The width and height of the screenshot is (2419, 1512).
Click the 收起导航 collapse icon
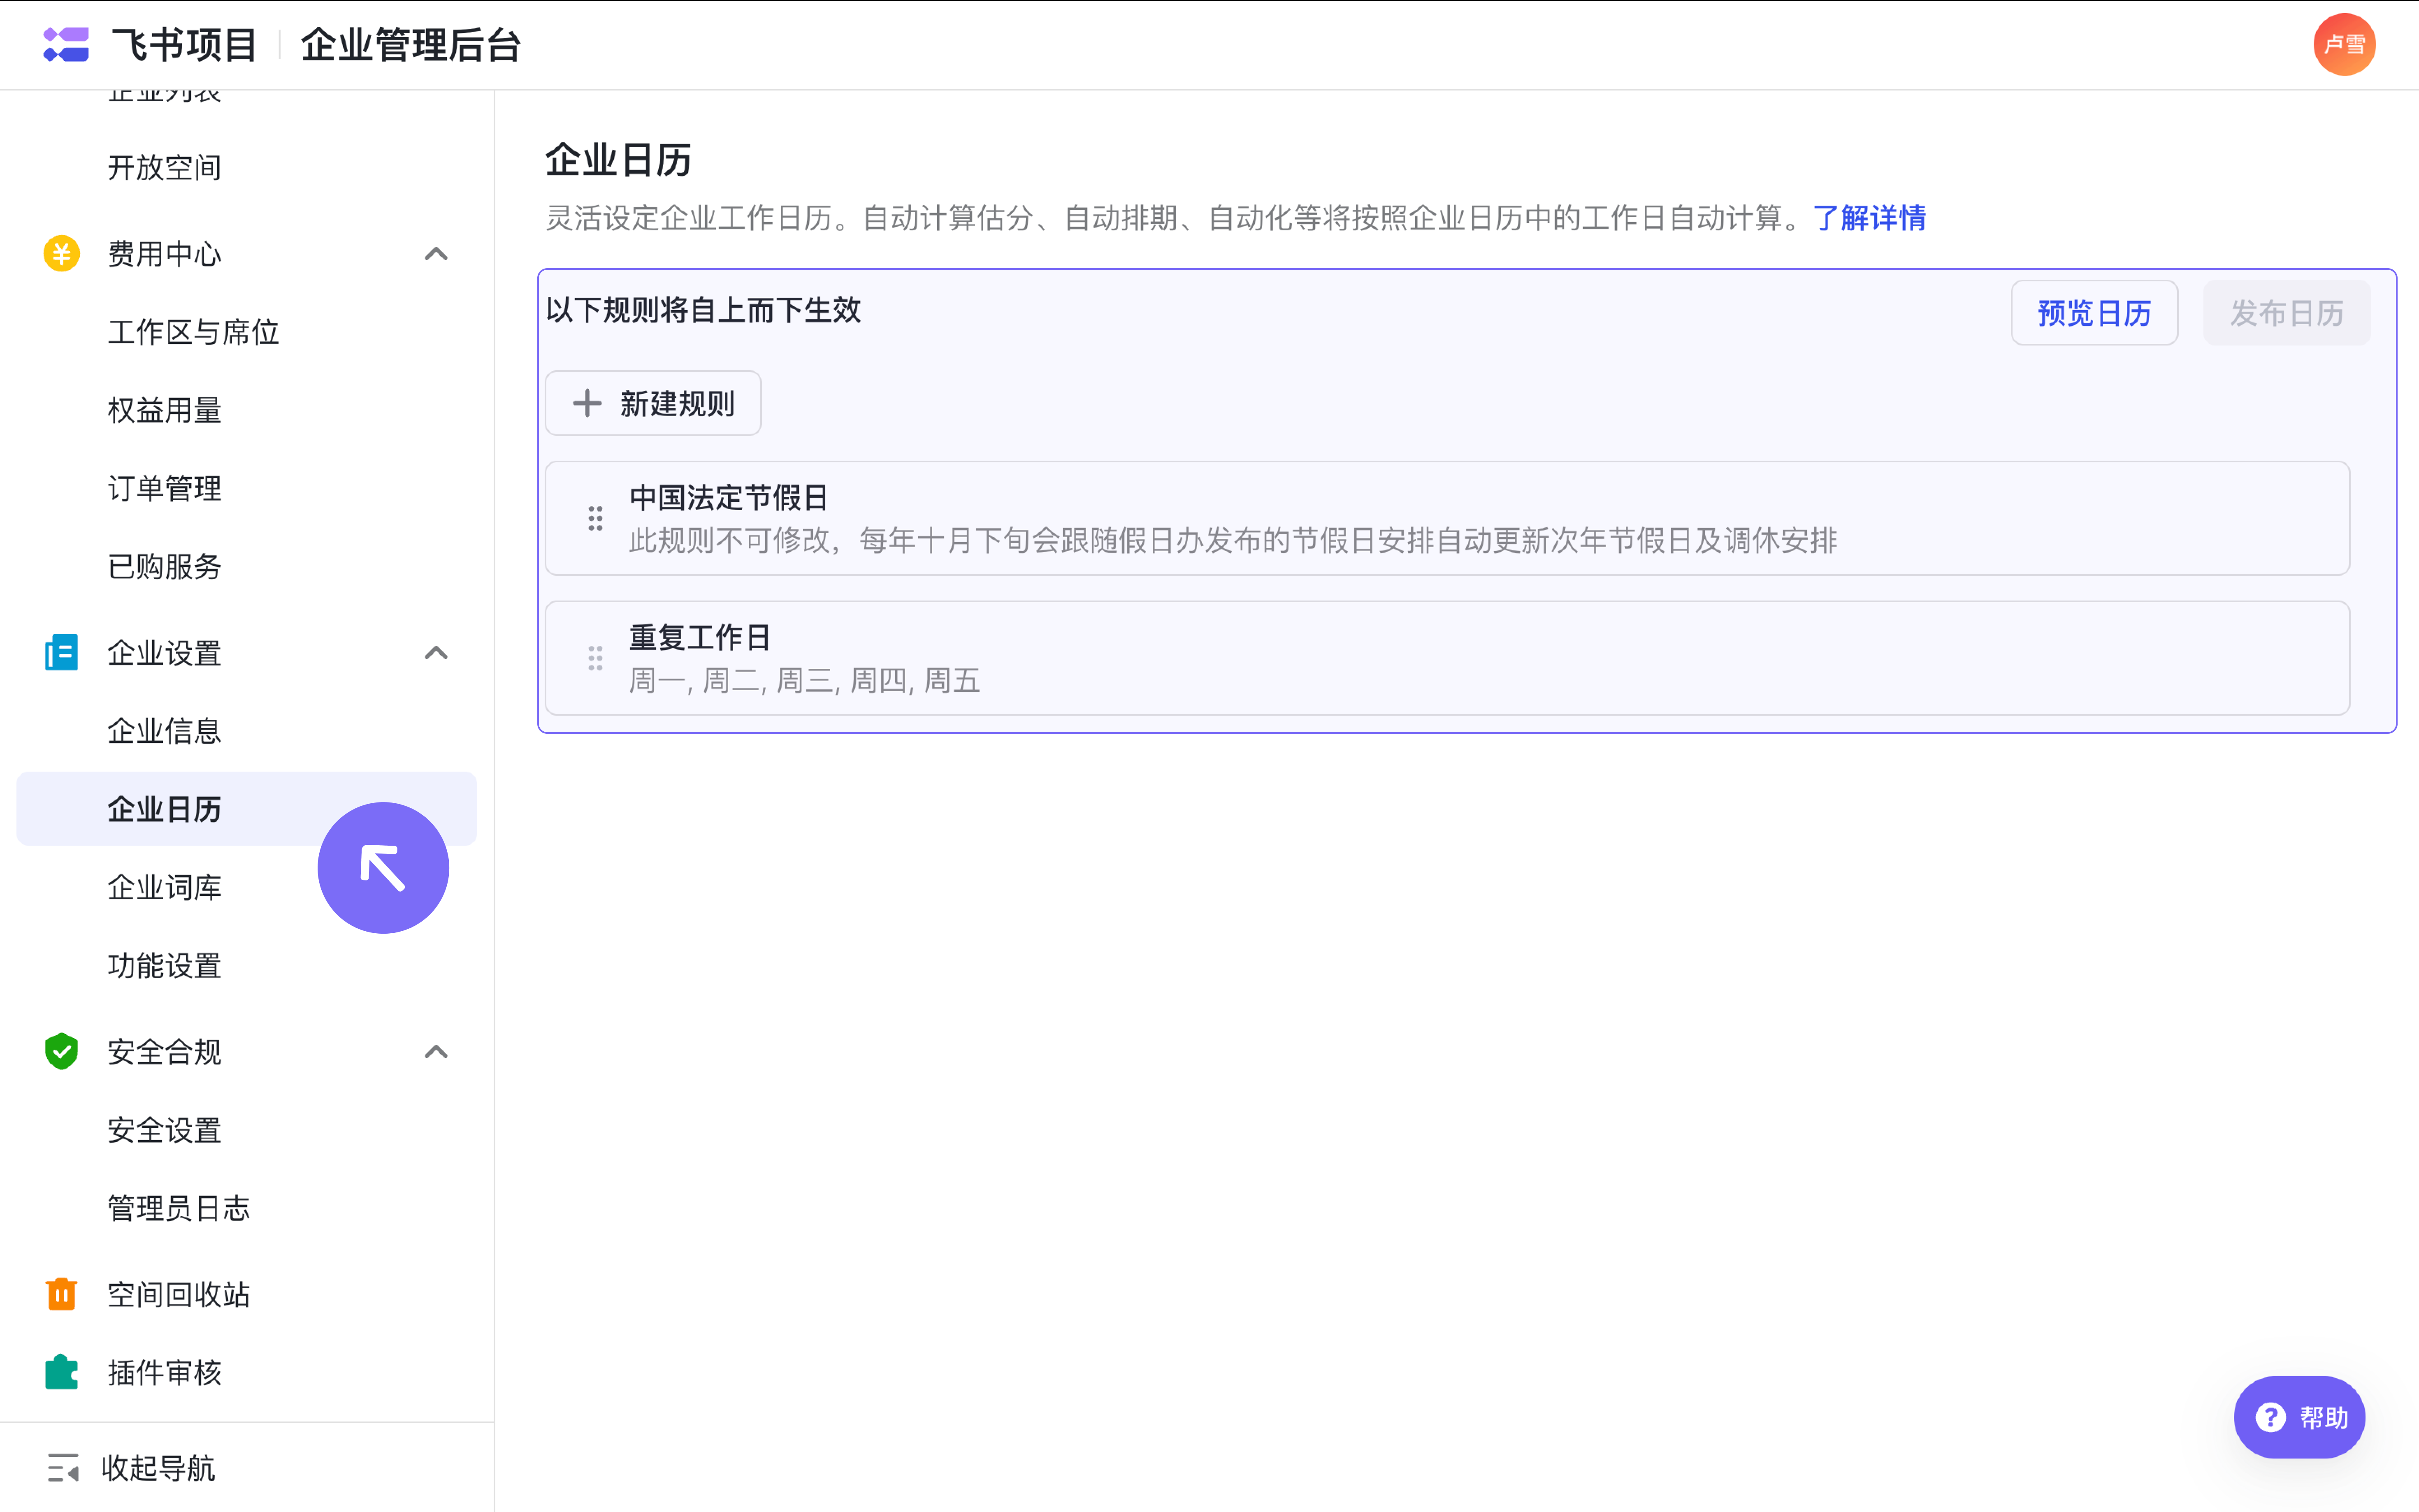click(63, 1468)
